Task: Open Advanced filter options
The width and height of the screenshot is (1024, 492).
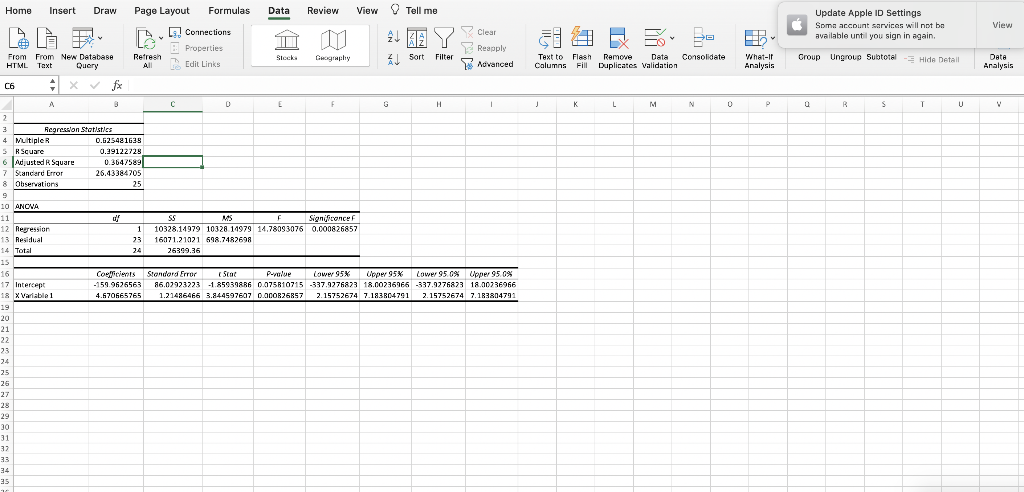Action: click(x=487, y=64)
